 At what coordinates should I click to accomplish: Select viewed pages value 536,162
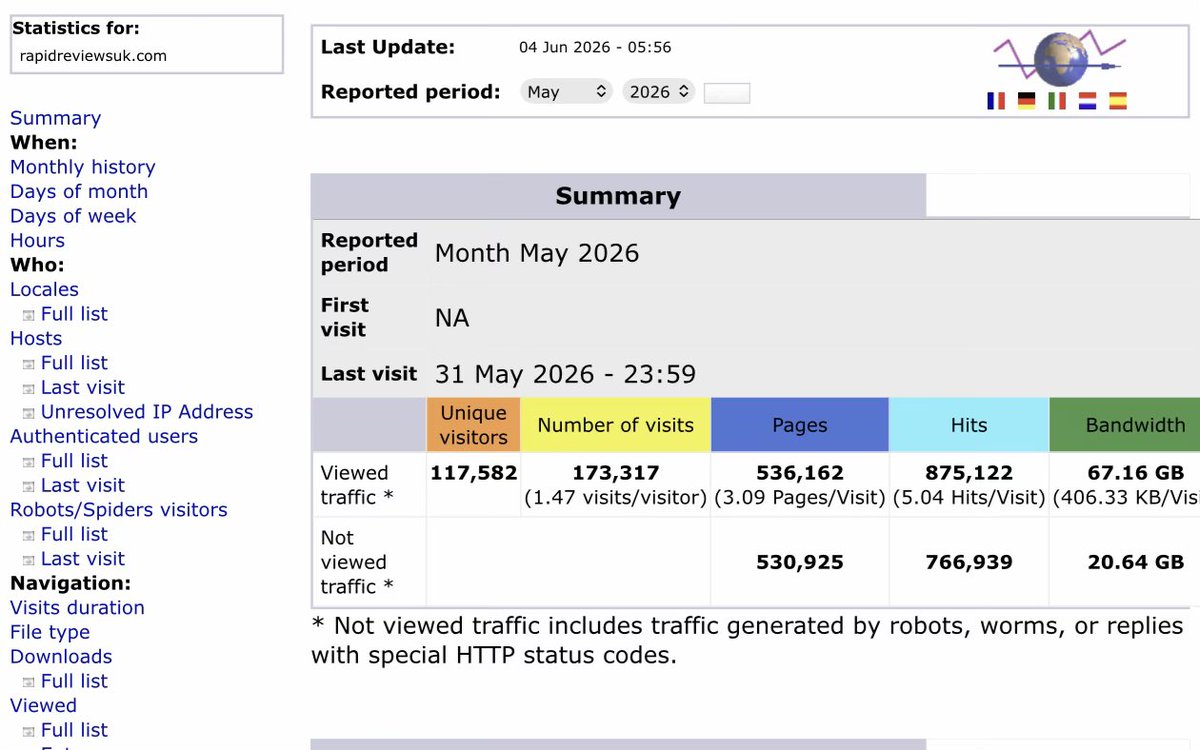tap(800, 473)
